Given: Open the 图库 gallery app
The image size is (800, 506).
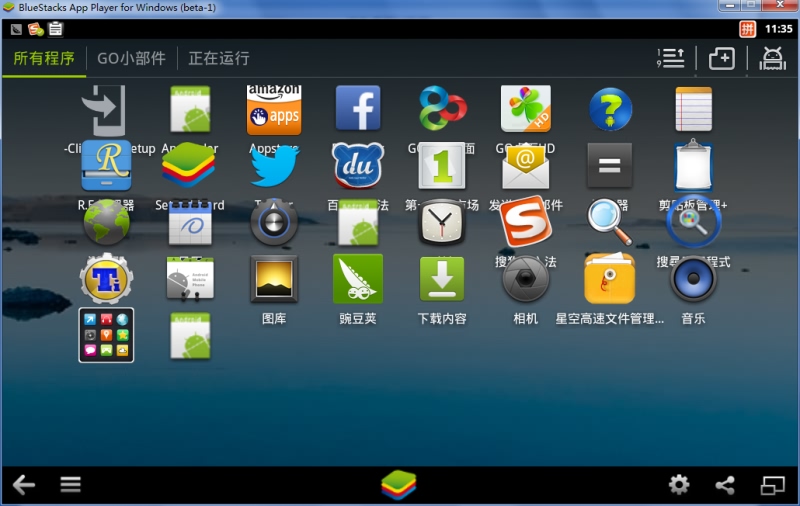Looking at the screenshot, I should coord(274,279).
